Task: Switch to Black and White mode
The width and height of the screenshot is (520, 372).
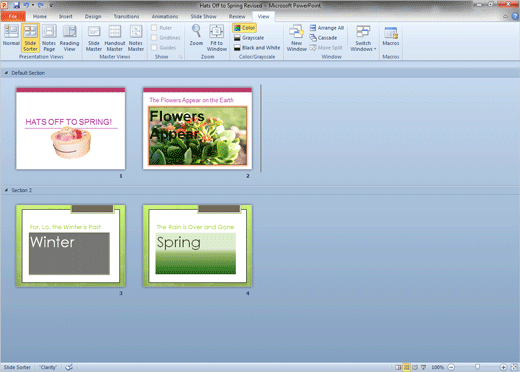Action: 257,48
